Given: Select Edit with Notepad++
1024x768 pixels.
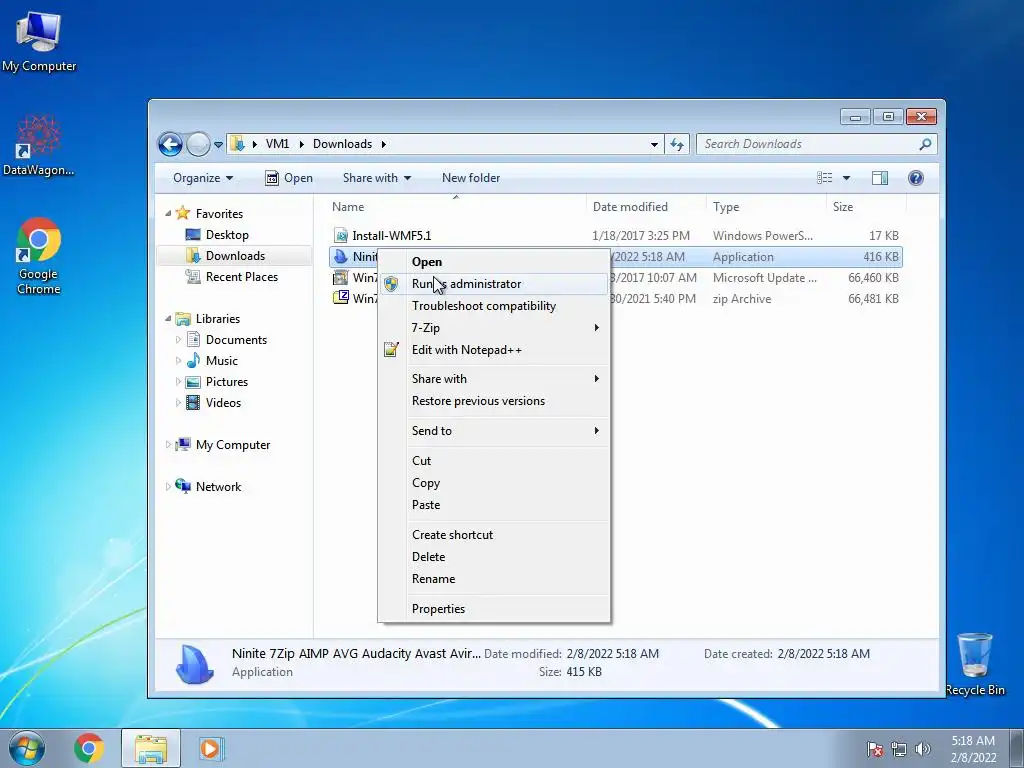Looking at the screenshot, I should (494, 350).
